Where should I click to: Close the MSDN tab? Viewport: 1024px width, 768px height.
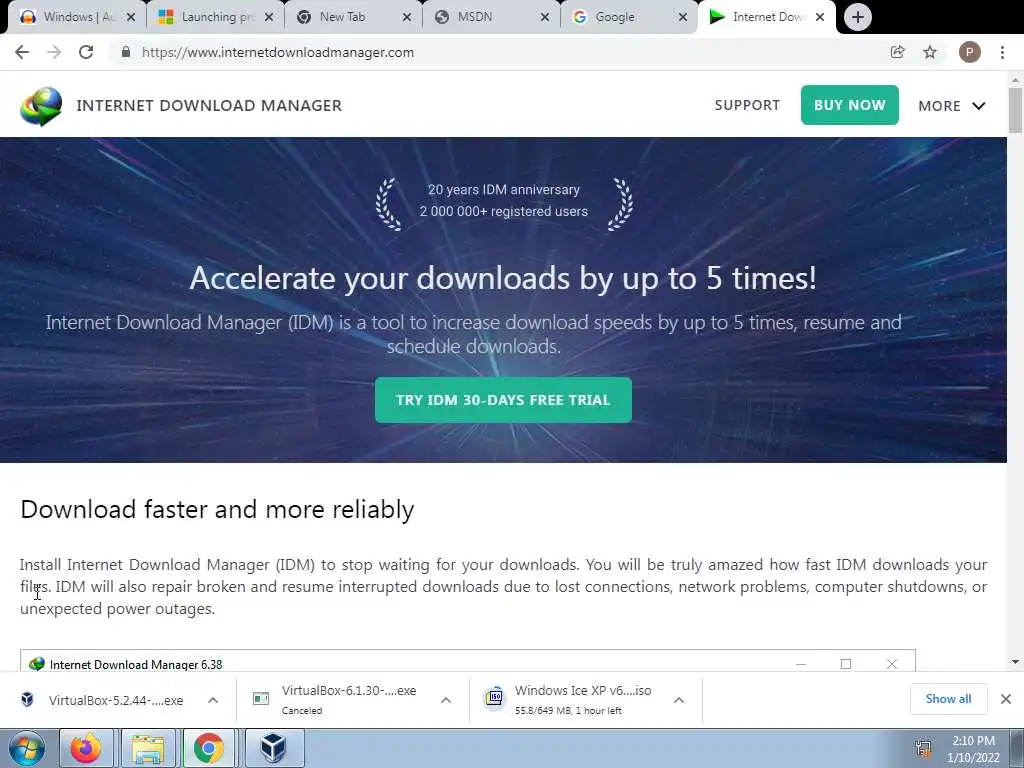click(x=545, y=17)
